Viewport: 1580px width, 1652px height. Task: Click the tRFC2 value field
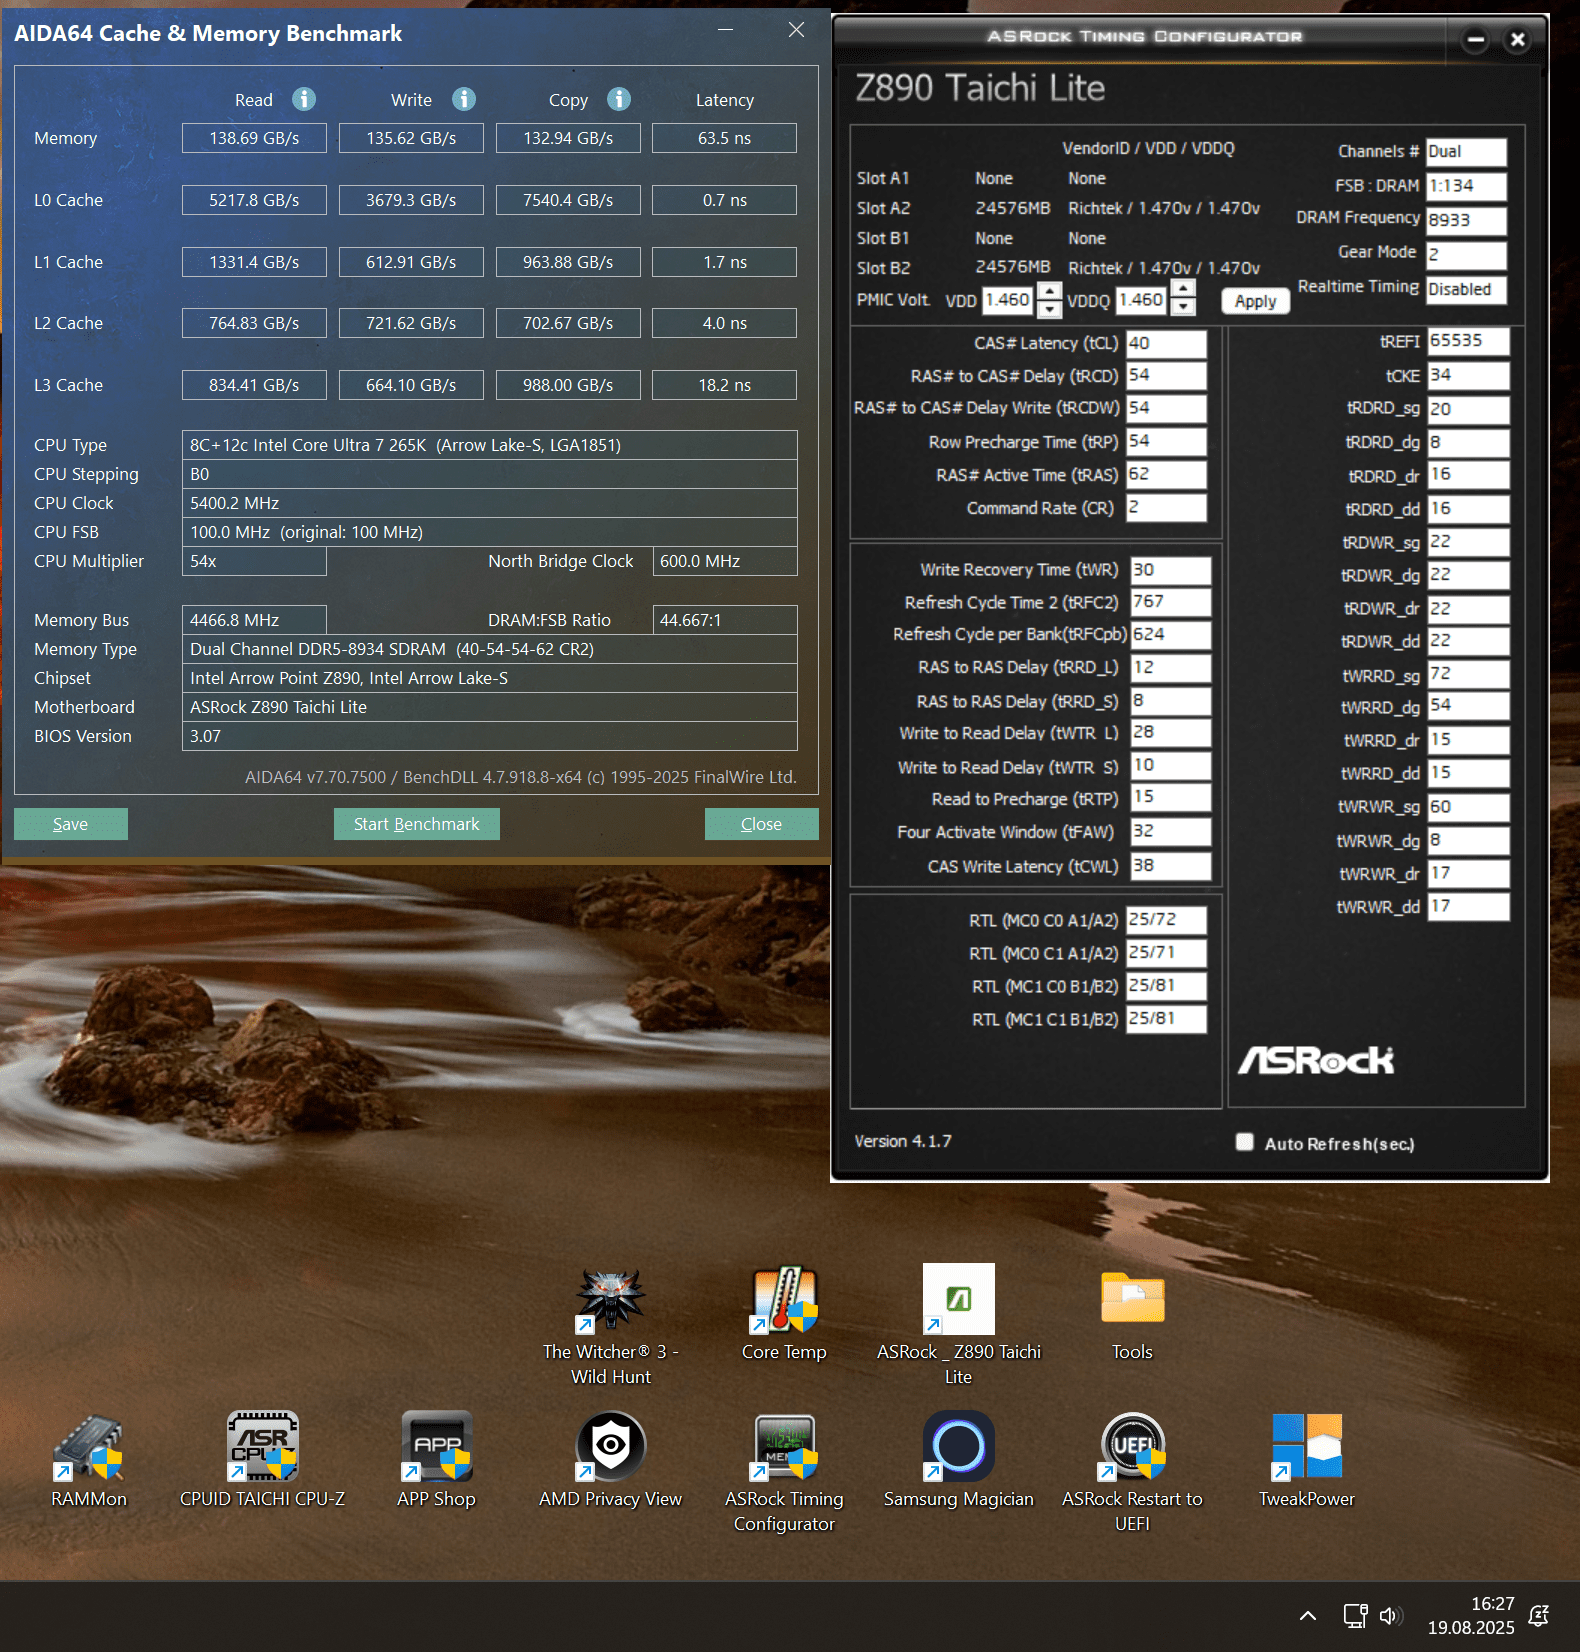point(1170,602)
